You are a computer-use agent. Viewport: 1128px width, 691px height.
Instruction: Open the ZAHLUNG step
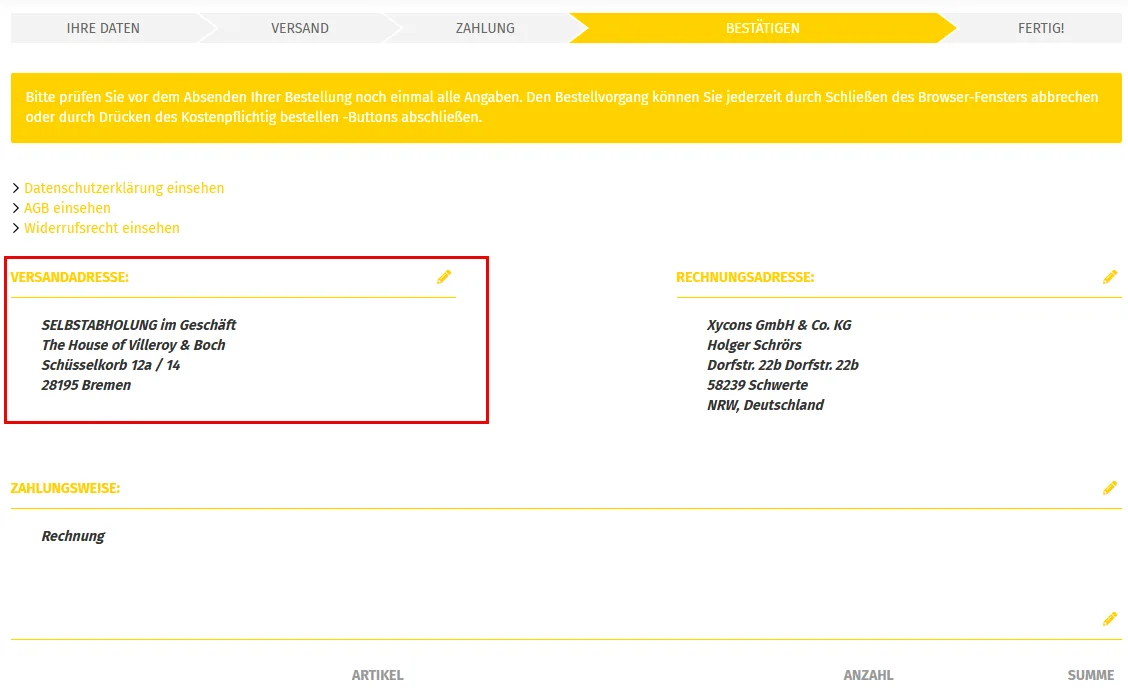[x=485, y=28]
